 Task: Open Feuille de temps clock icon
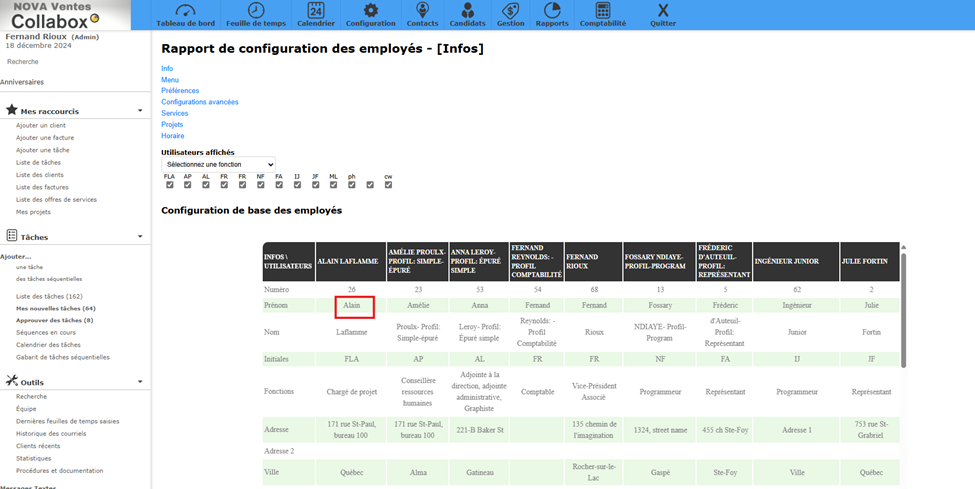point(256,14)
